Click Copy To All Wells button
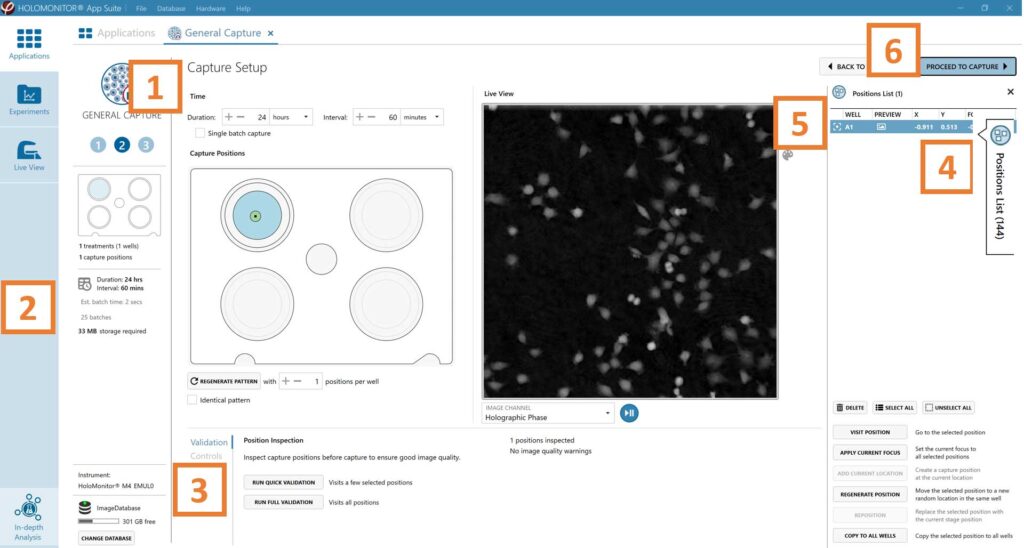 (870, 536)
